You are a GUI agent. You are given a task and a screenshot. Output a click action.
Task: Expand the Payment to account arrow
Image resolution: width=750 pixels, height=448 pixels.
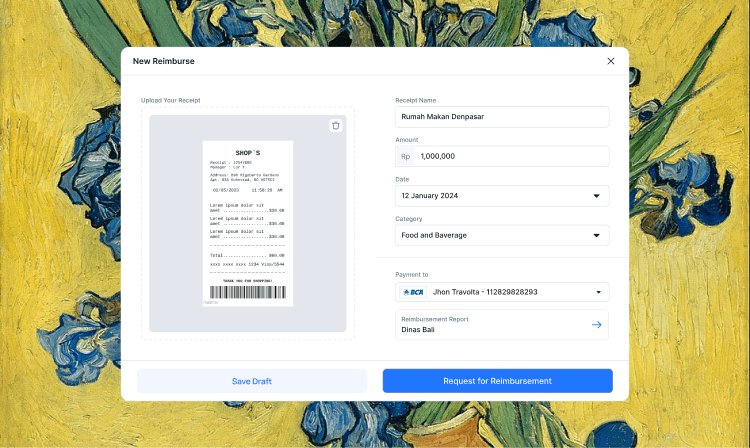pyautogui.click(x=599, y=292)
